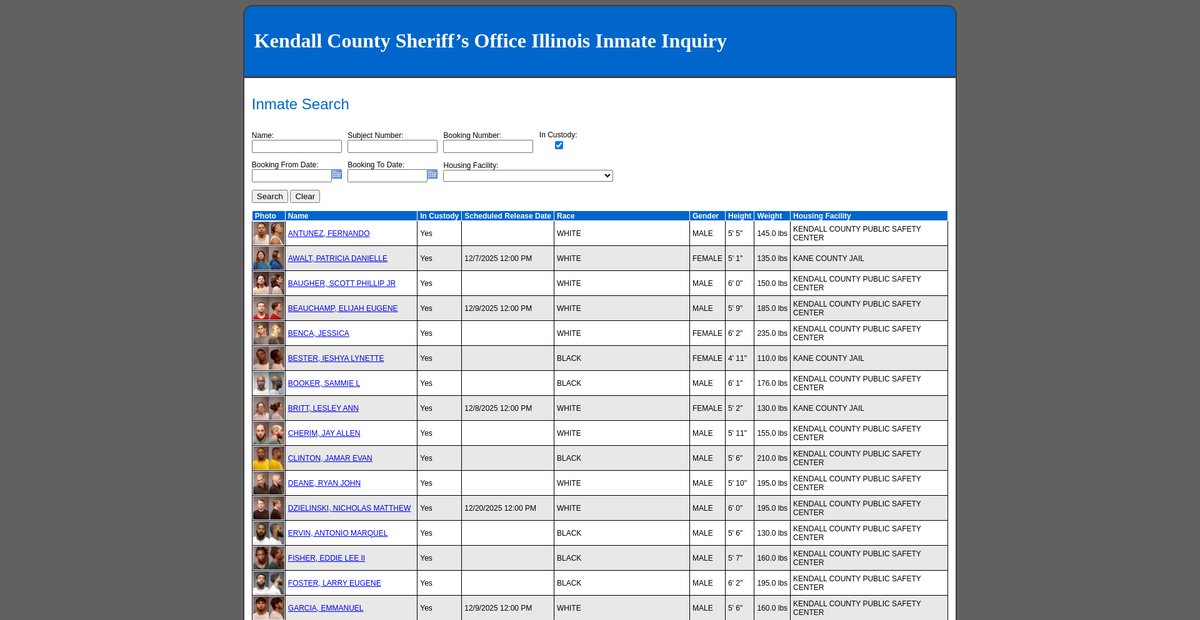Open FOSTER, LARRY EUGENE record

point(334,583)
